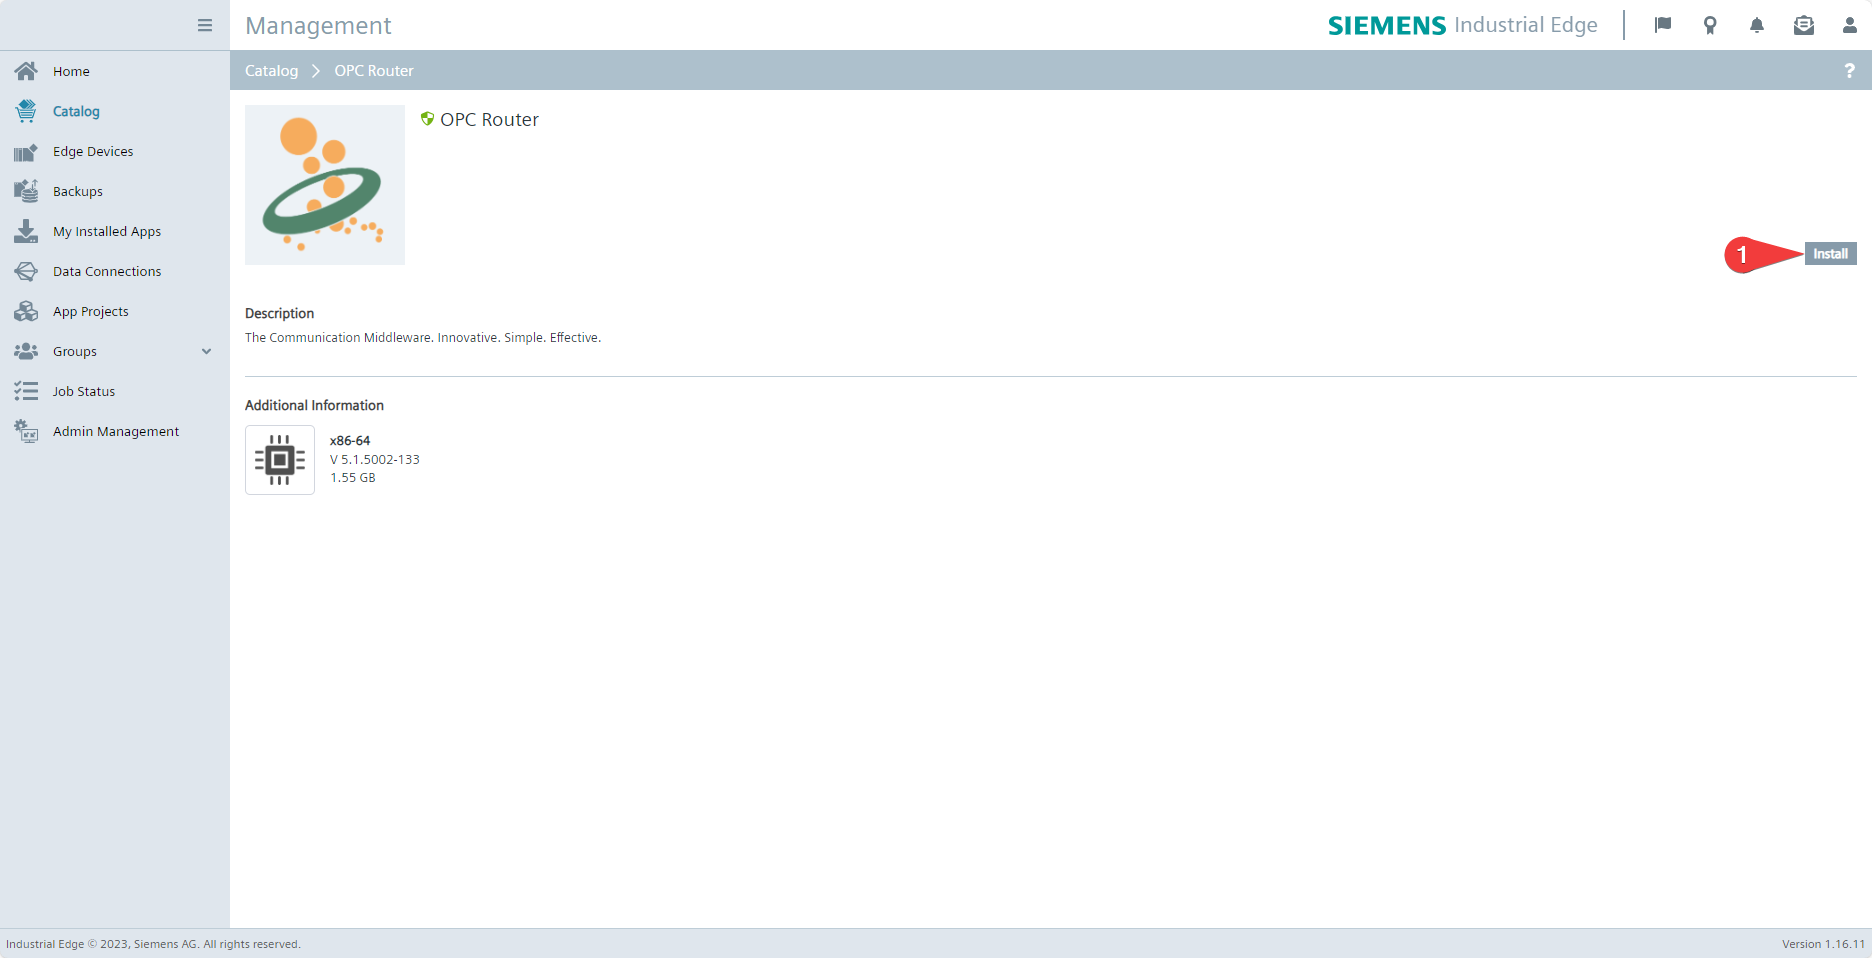Navigate to Data Connections
The height and width of the screenshot is (958, 1872).
(107, 271)
